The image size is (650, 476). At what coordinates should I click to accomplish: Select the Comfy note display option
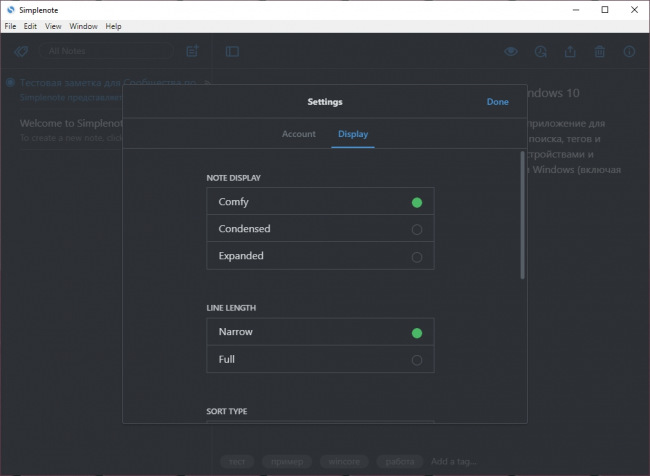pyautogui.click(x=320, y=202)
